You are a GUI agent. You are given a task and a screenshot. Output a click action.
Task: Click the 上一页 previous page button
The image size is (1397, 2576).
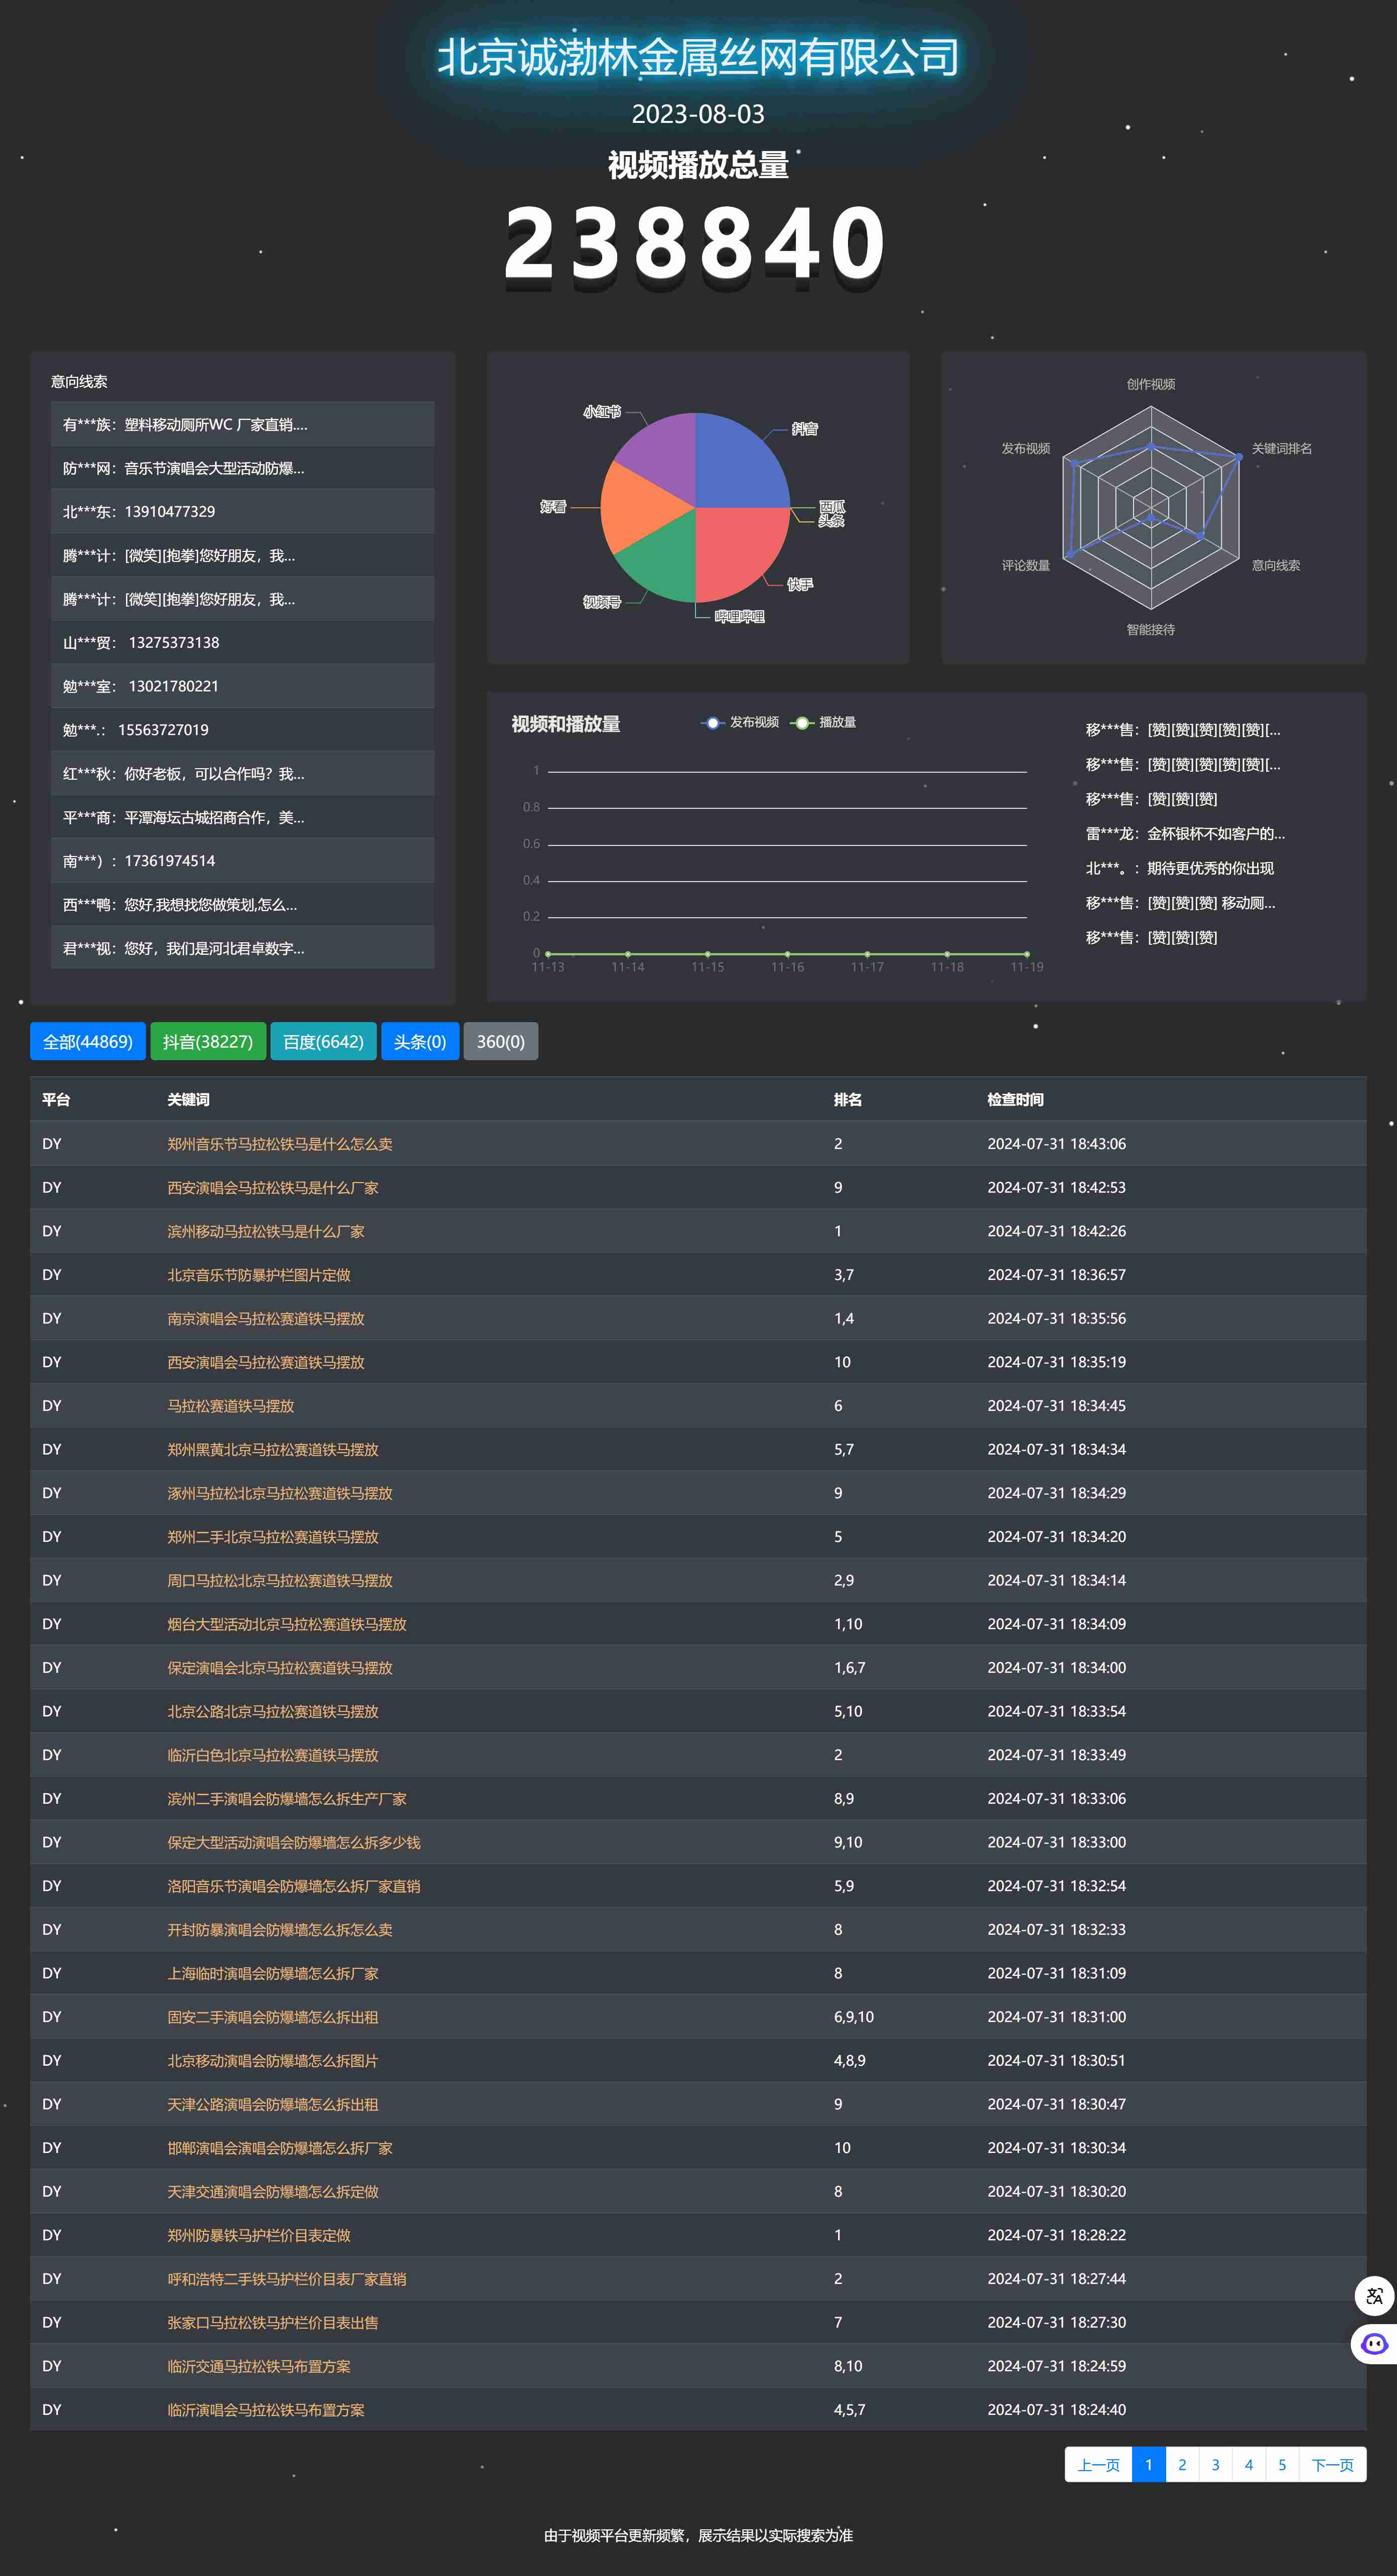click(1098, 2464)
